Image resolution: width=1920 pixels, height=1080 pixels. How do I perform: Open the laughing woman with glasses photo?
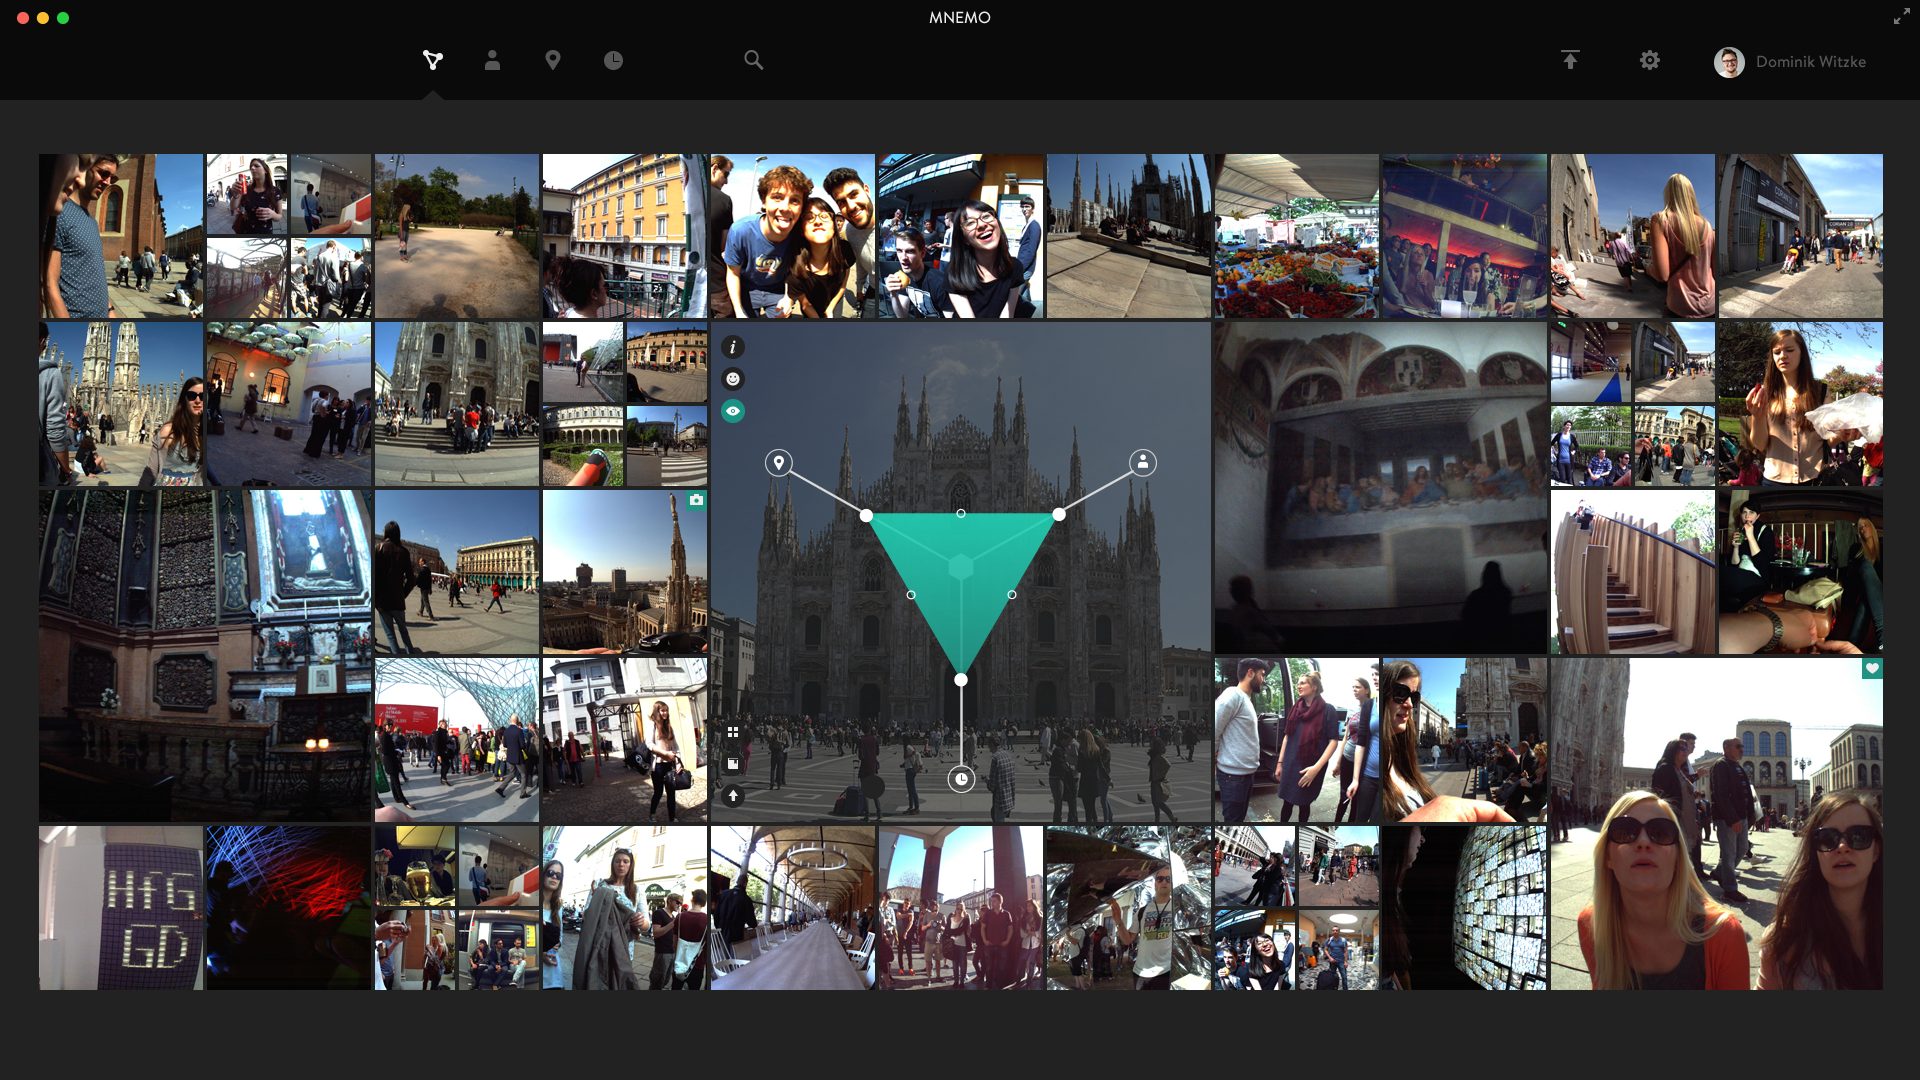click(961, 236)
